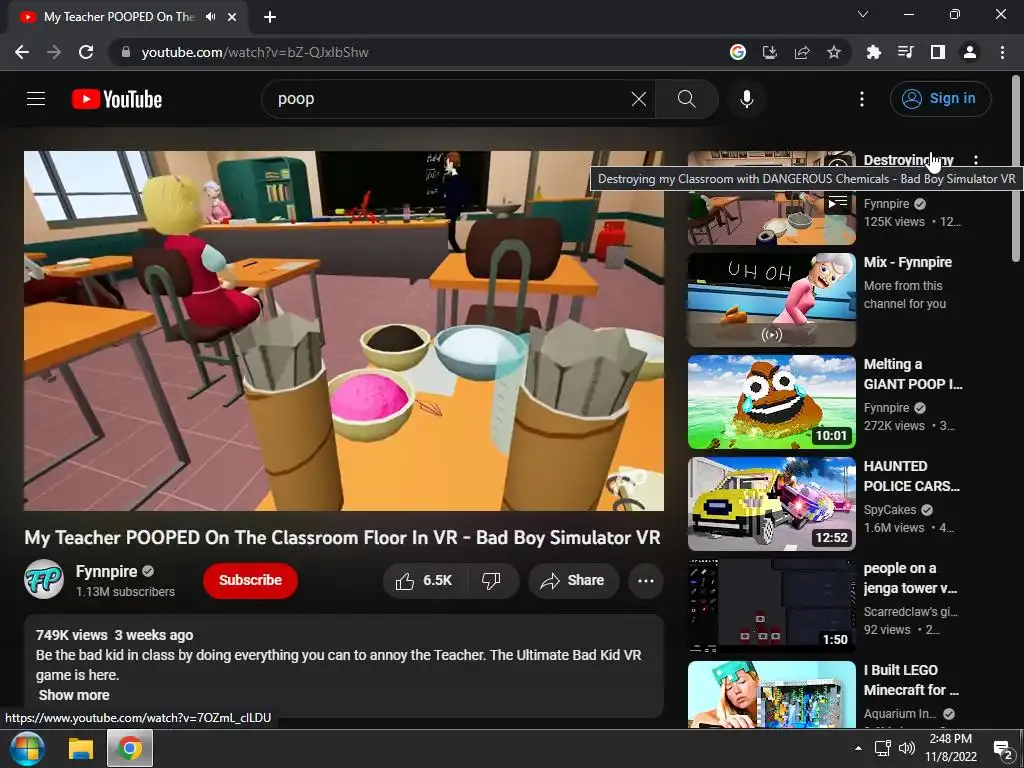Click the LEGO Minecraft thumbnail
This screenshot has height=768, width=1024.
pyautogui.click(x=771, y=694)
